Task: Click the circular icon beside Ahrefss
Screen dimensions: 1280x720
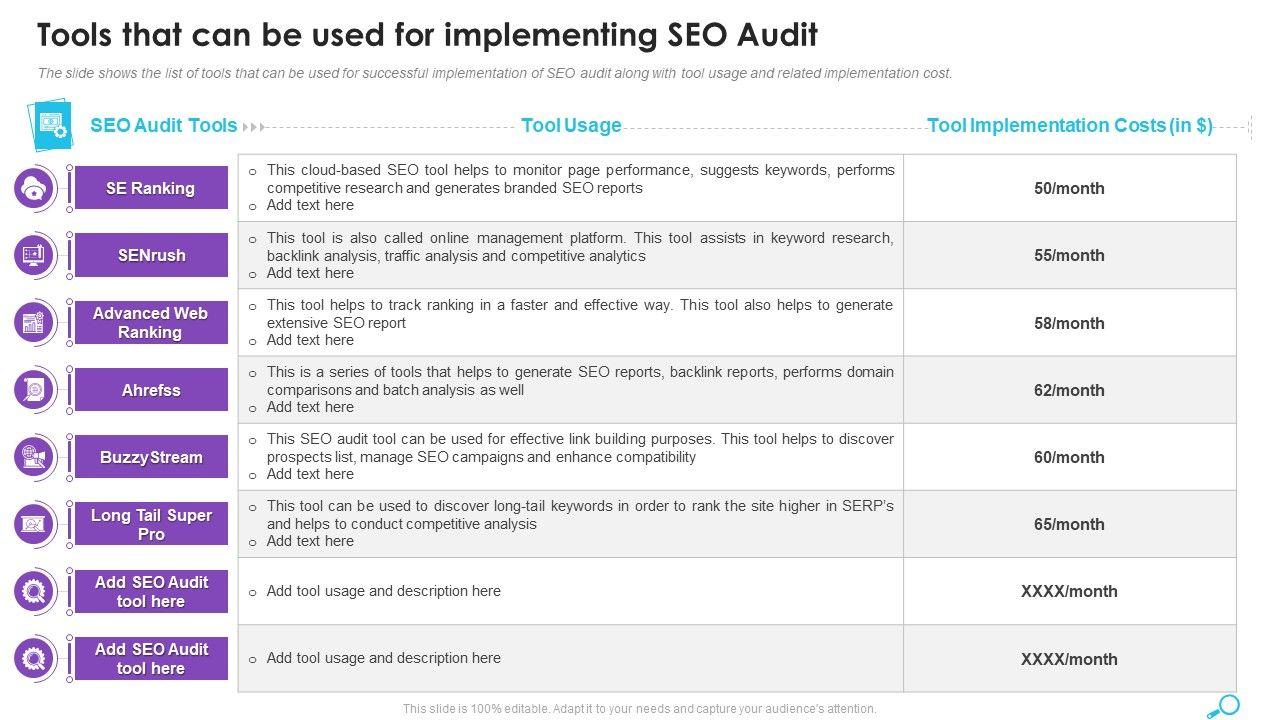Action: [x=35, y=390]
